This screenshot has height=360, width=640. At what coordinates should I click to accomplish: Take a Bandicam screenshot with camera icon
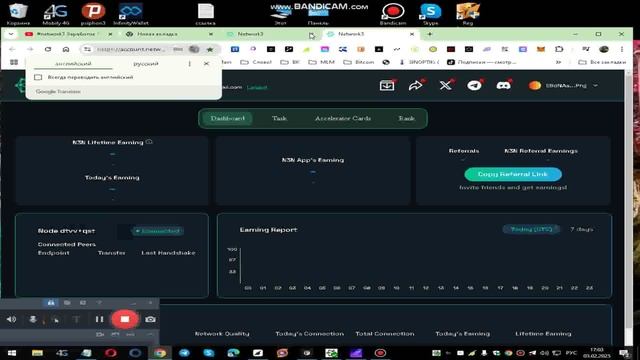click(x=150, y=319)
